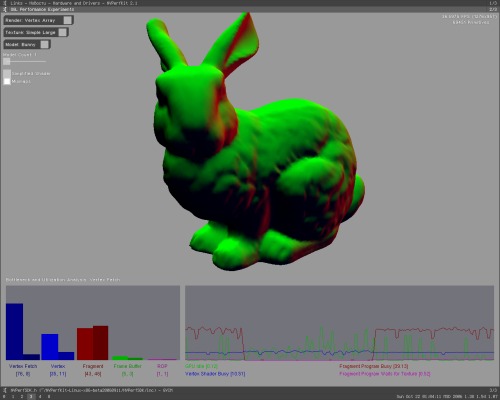The height and width of the screenshot is (400, 500).
Task: Select the GL Performance Experiments window title
Action: coord(42,9)
